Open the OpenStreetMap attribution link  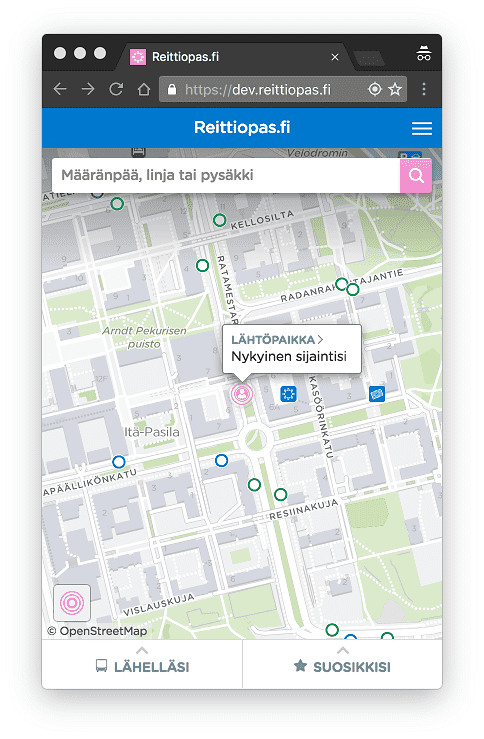coord(98,631)
